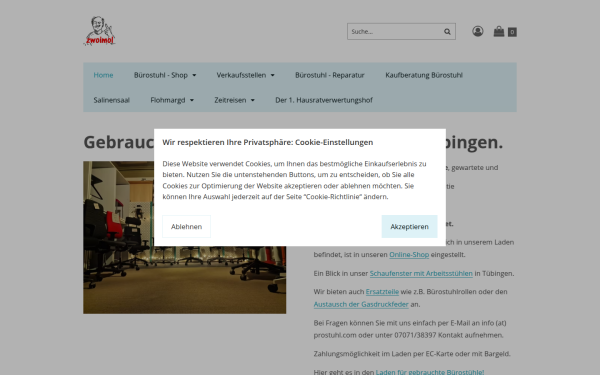Image resolution: width=600 pixels, height=375 pixels.
Task: Expand the Flohmargd dropdown arrow
Action: tap(192, 101)
